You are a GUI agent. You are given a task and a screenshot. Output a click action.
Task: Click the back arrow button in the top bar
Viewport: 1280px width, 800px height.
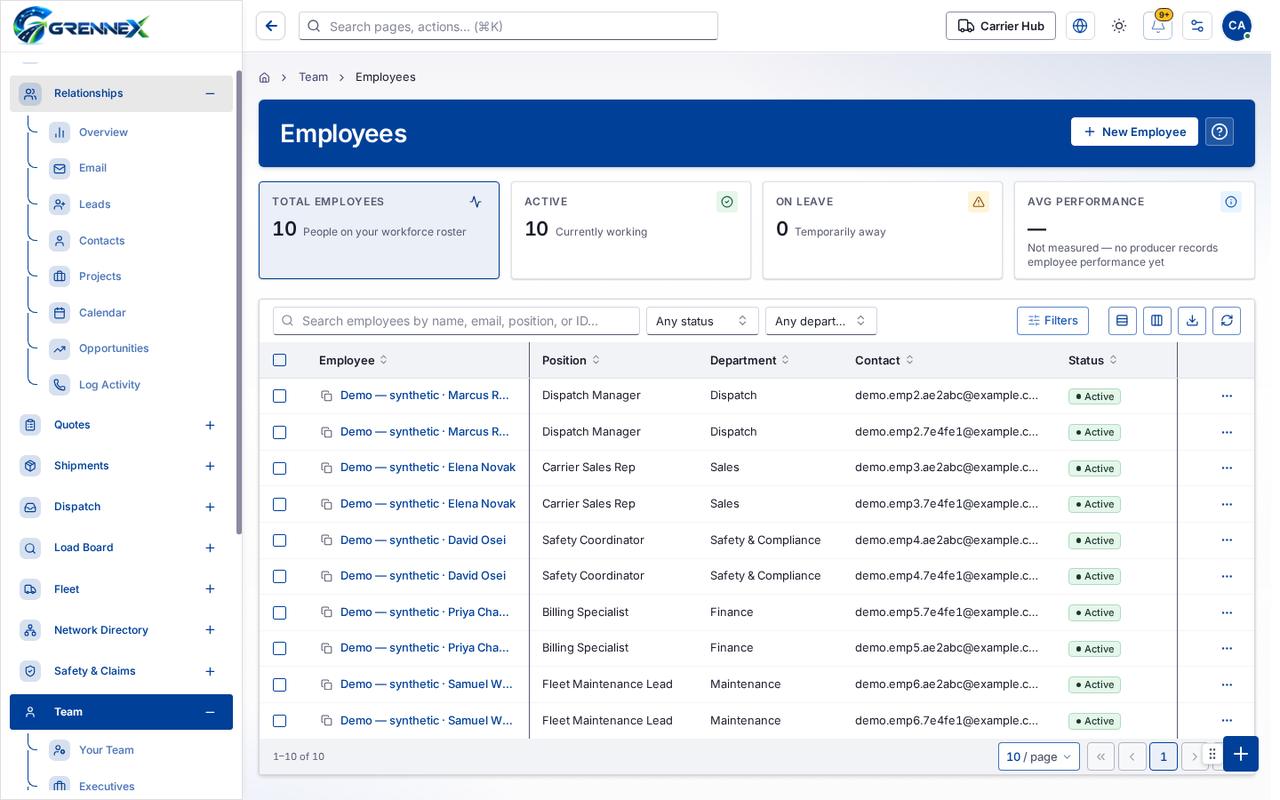point(271,26)
